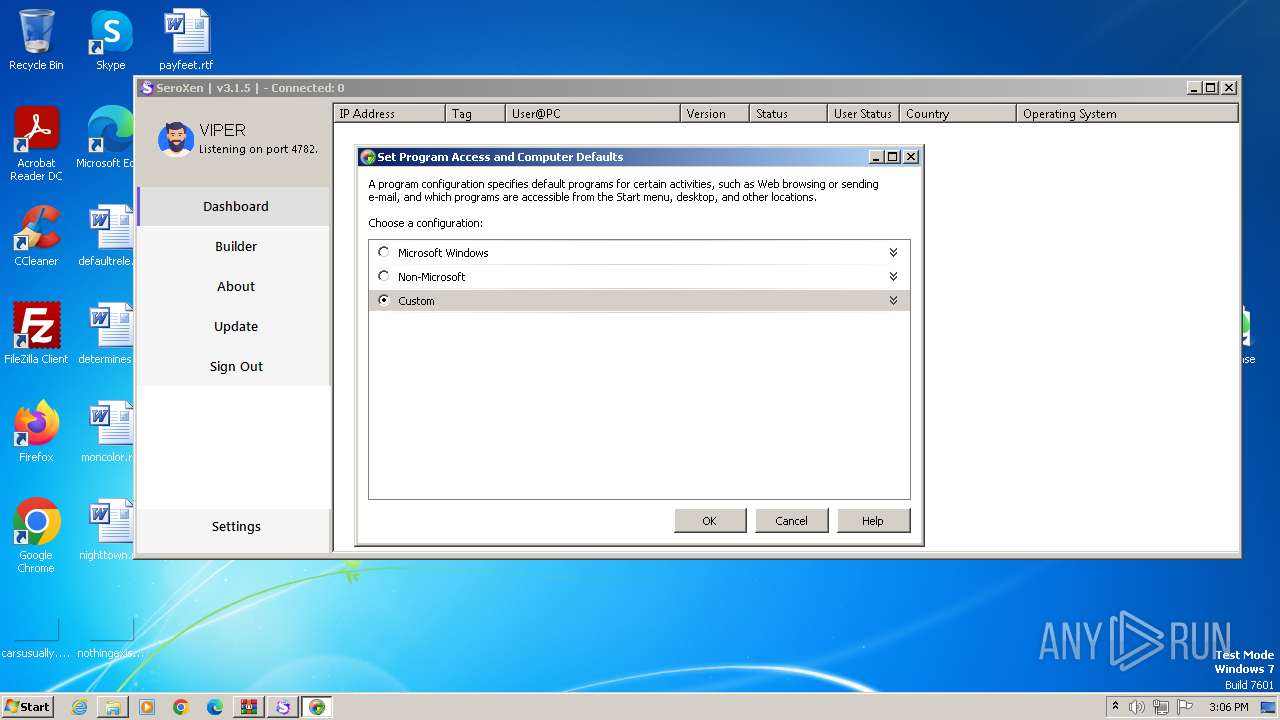Sort by Version column header
This screenshot has width=1280, height=720.
click(715, 114)
